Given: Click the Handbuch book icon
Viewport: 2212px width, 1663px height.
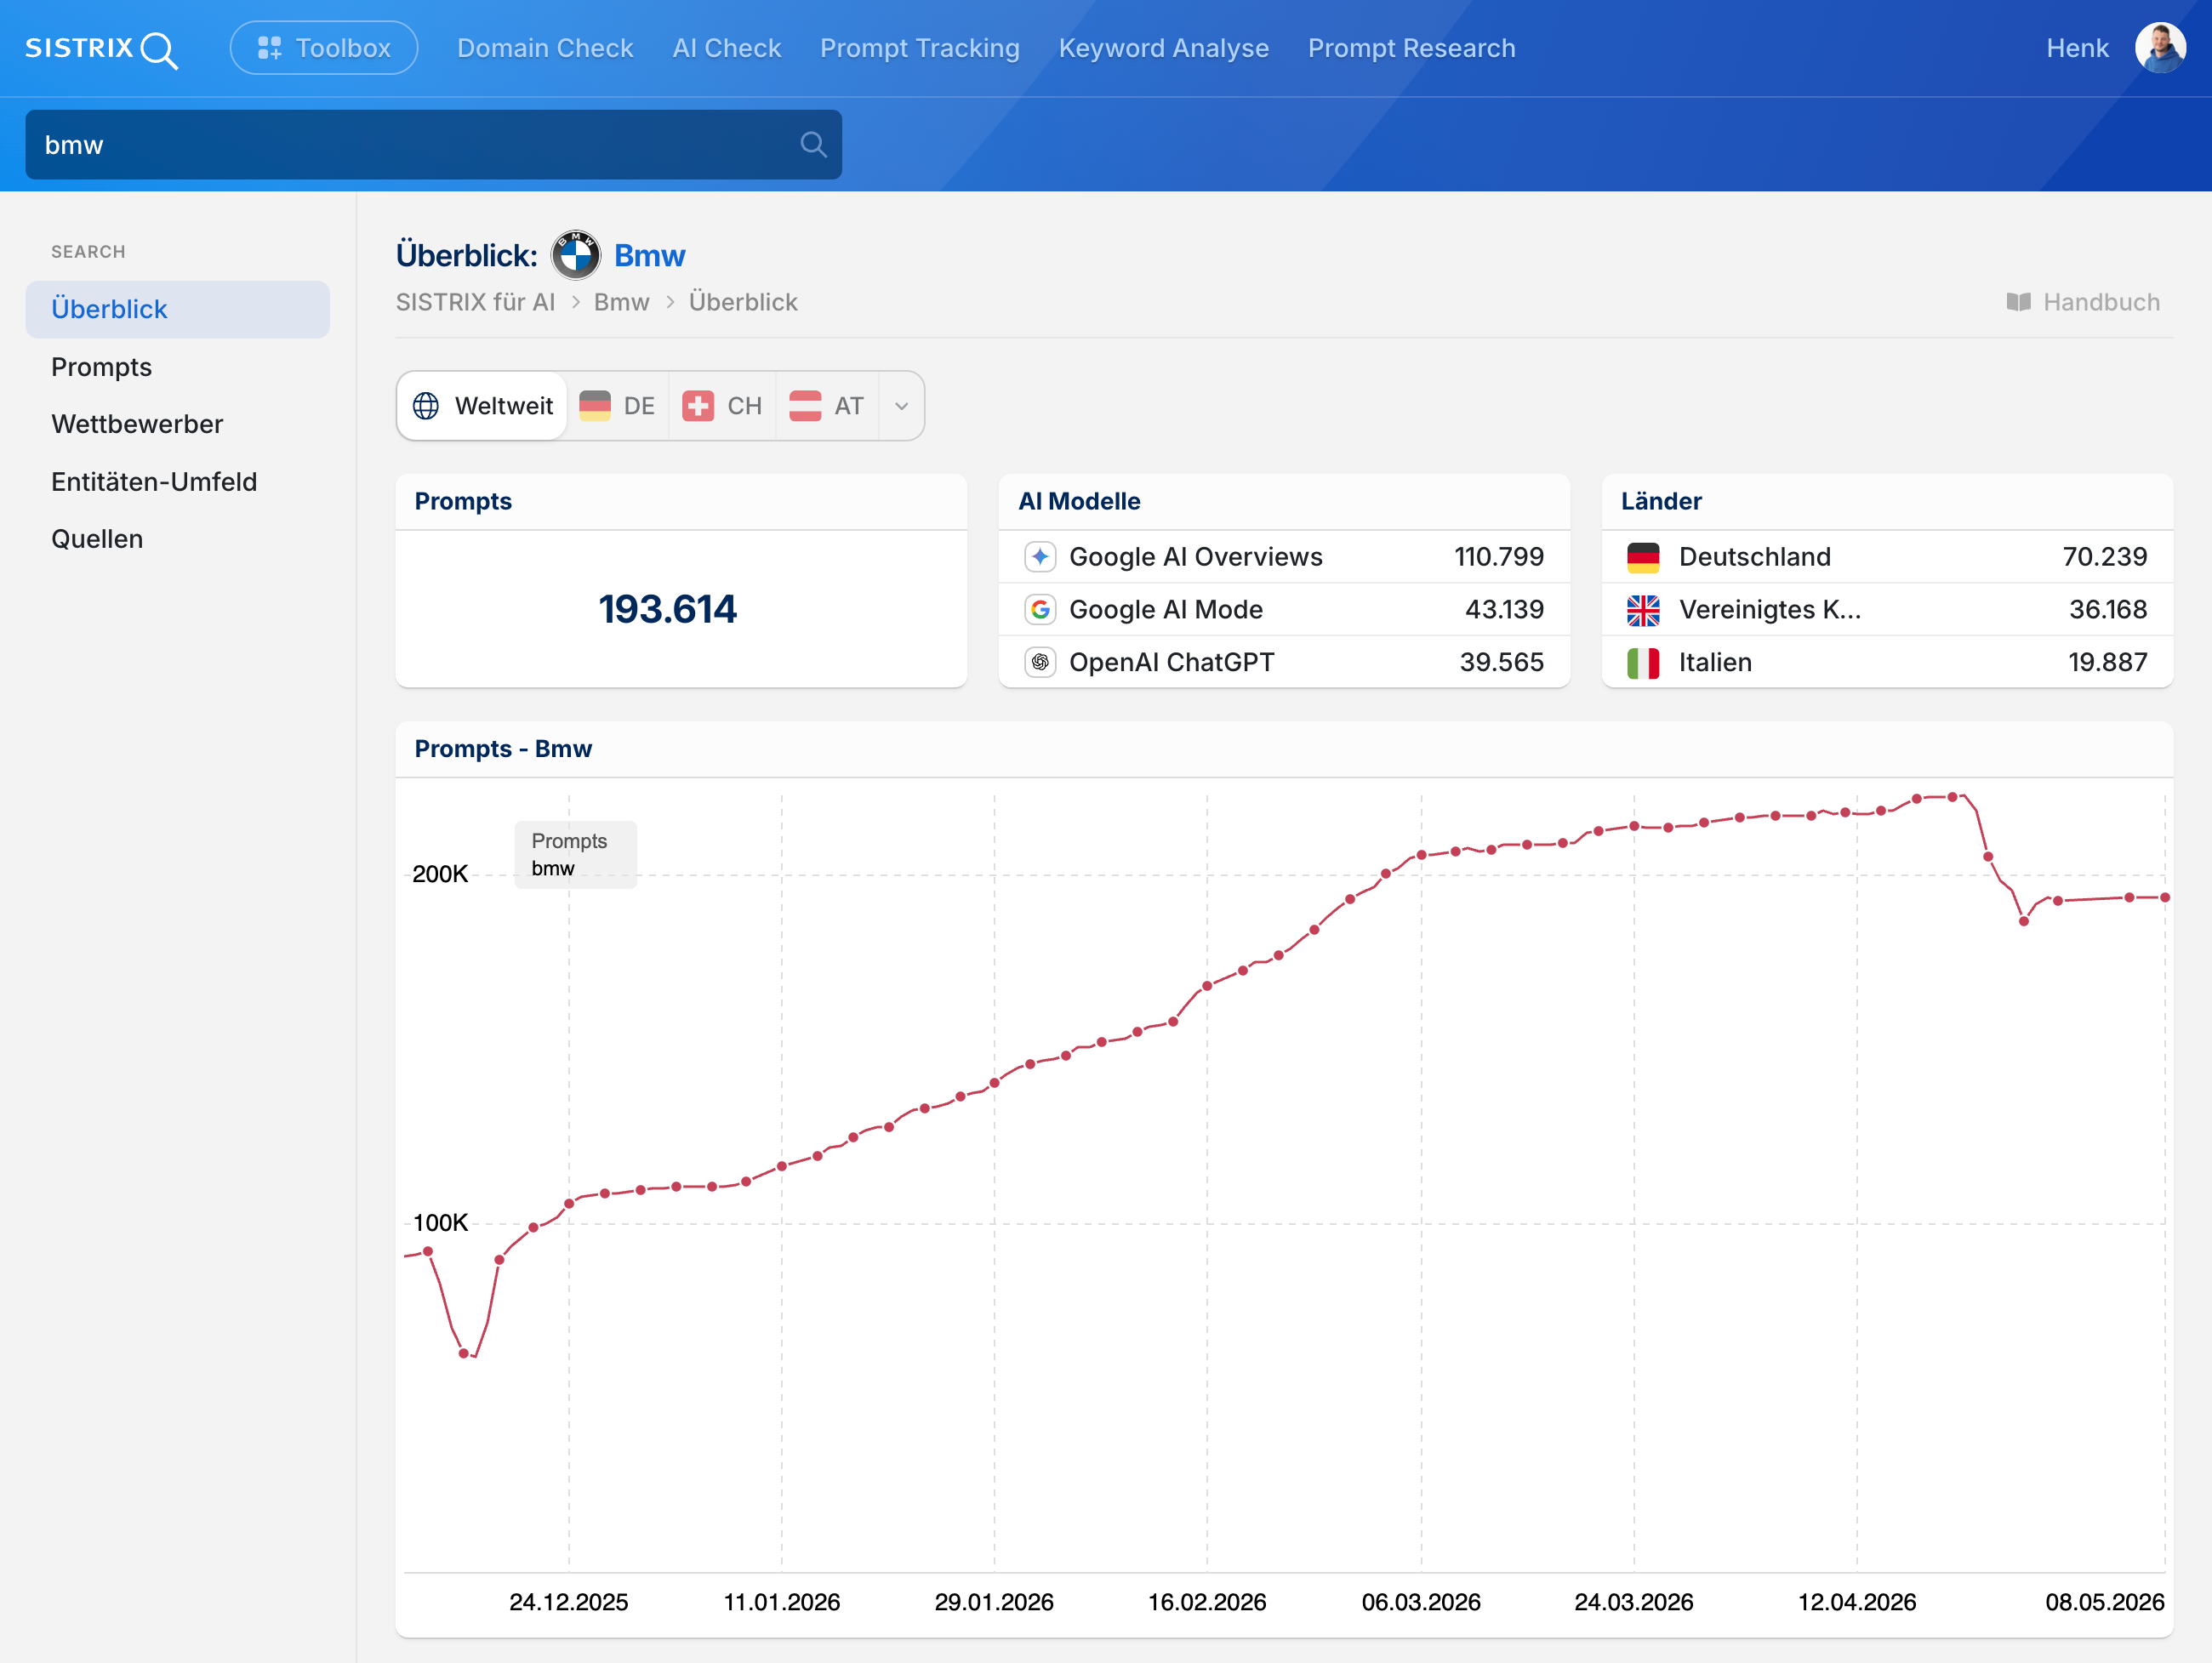Looking at the screenshot, I should [2018, 302].
